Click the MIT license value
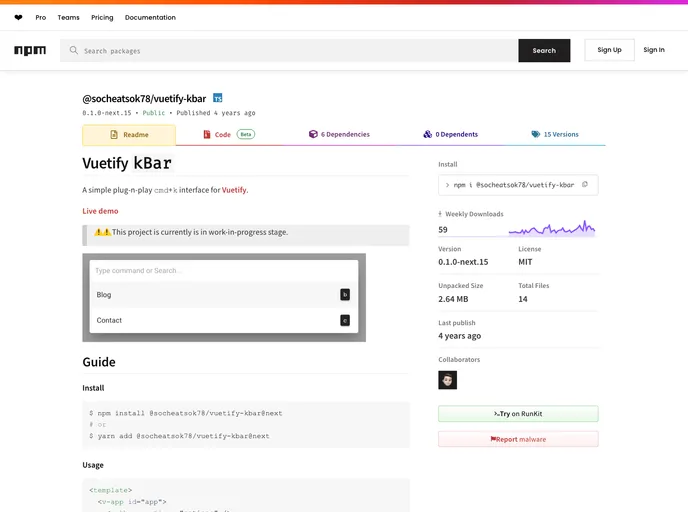The image size is (688, 512). (x=525, y=262)
